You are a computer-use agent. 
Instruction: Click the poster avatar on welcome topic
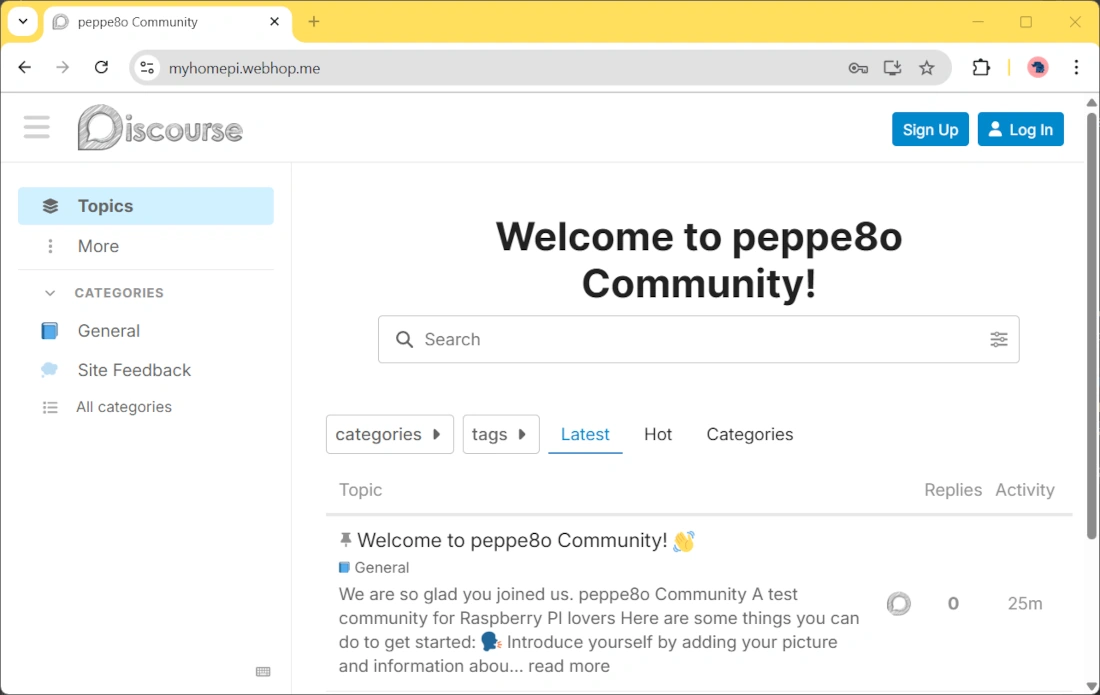click(899, 603)
